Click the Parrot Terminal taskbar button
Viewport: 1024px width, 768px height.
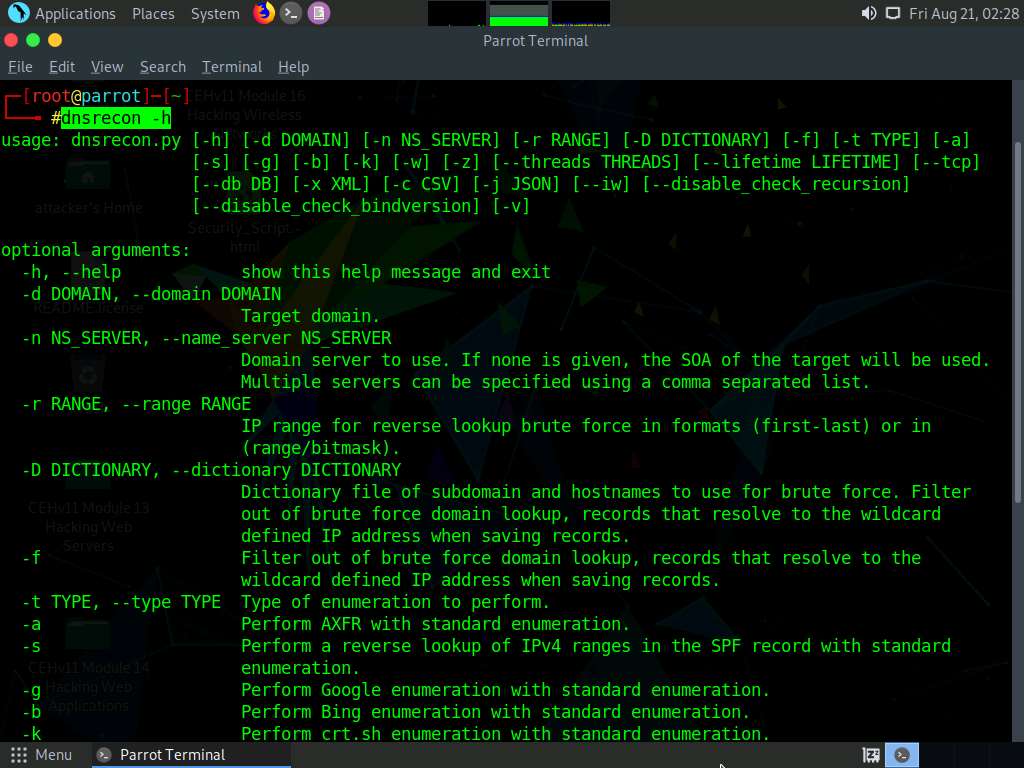(x=189, y=755)
